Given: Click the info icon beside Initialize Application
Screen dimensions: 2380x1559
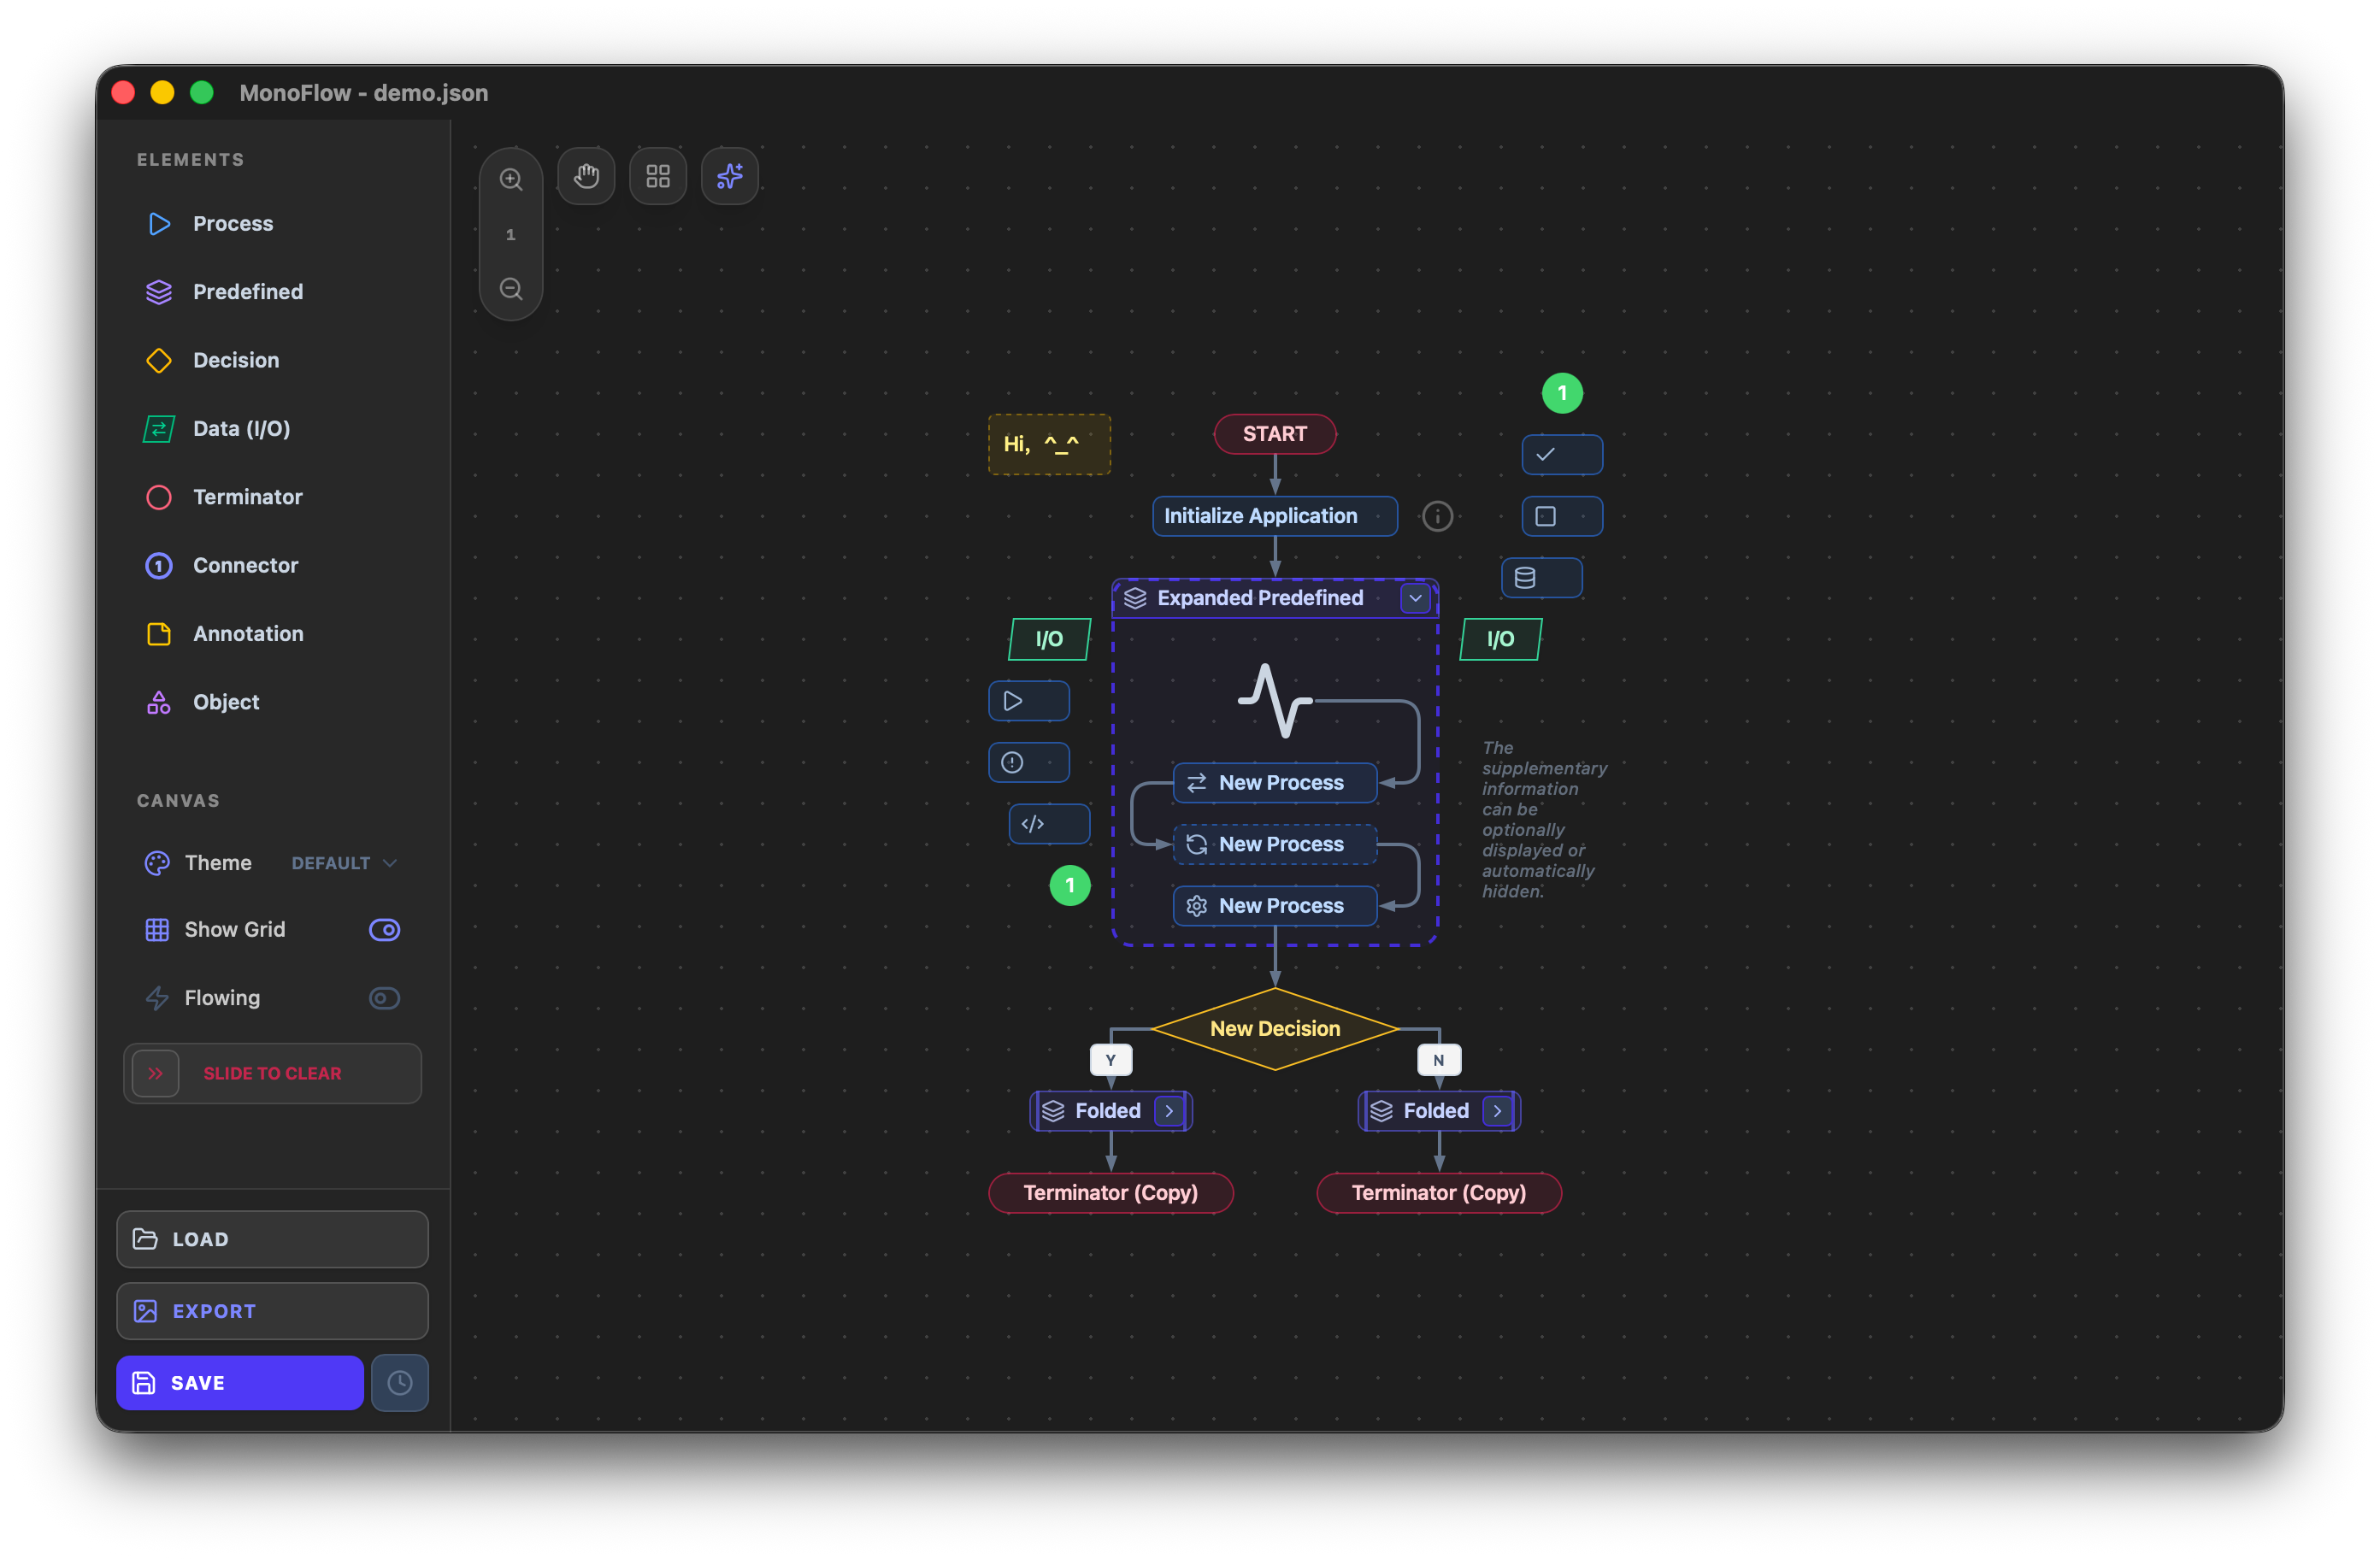Looking at the screenshot, I should coord(1437,516).
